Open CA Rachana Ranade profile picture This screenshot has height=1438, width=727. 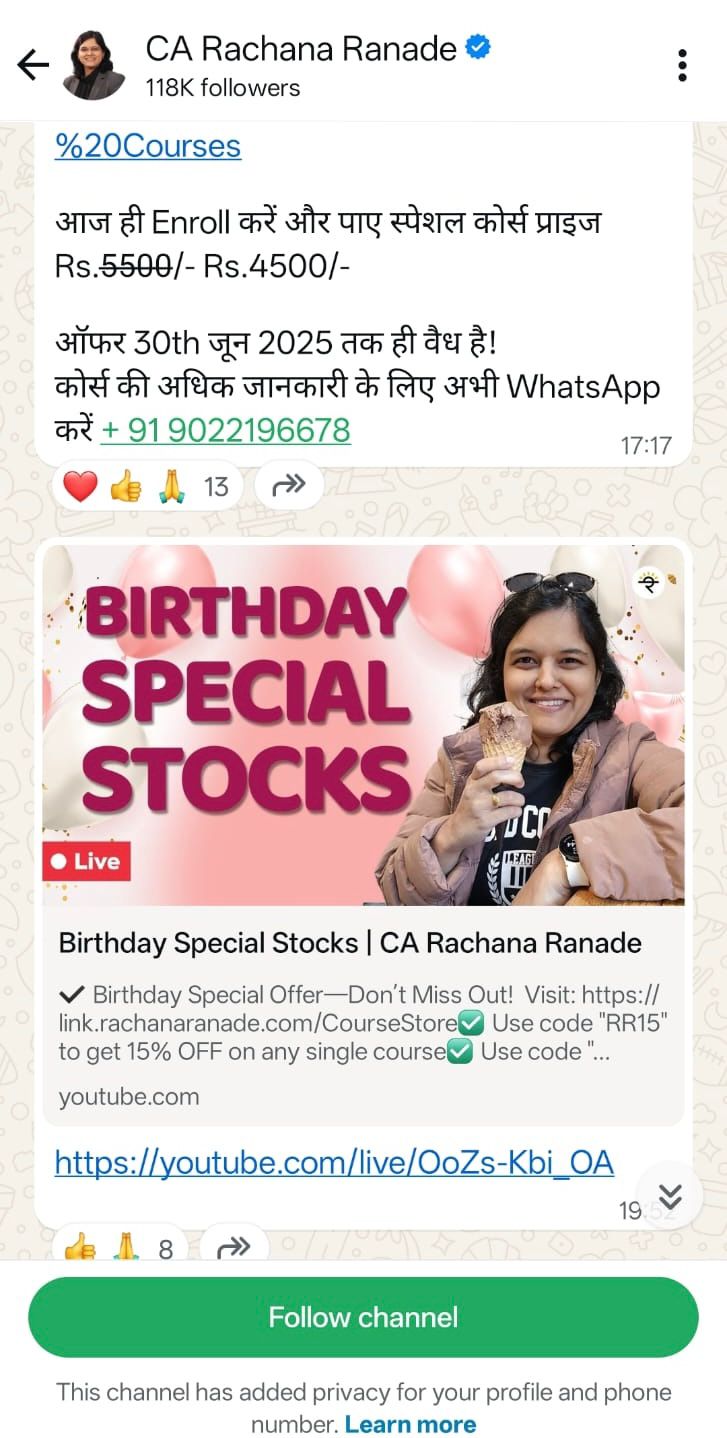[94, 65]
